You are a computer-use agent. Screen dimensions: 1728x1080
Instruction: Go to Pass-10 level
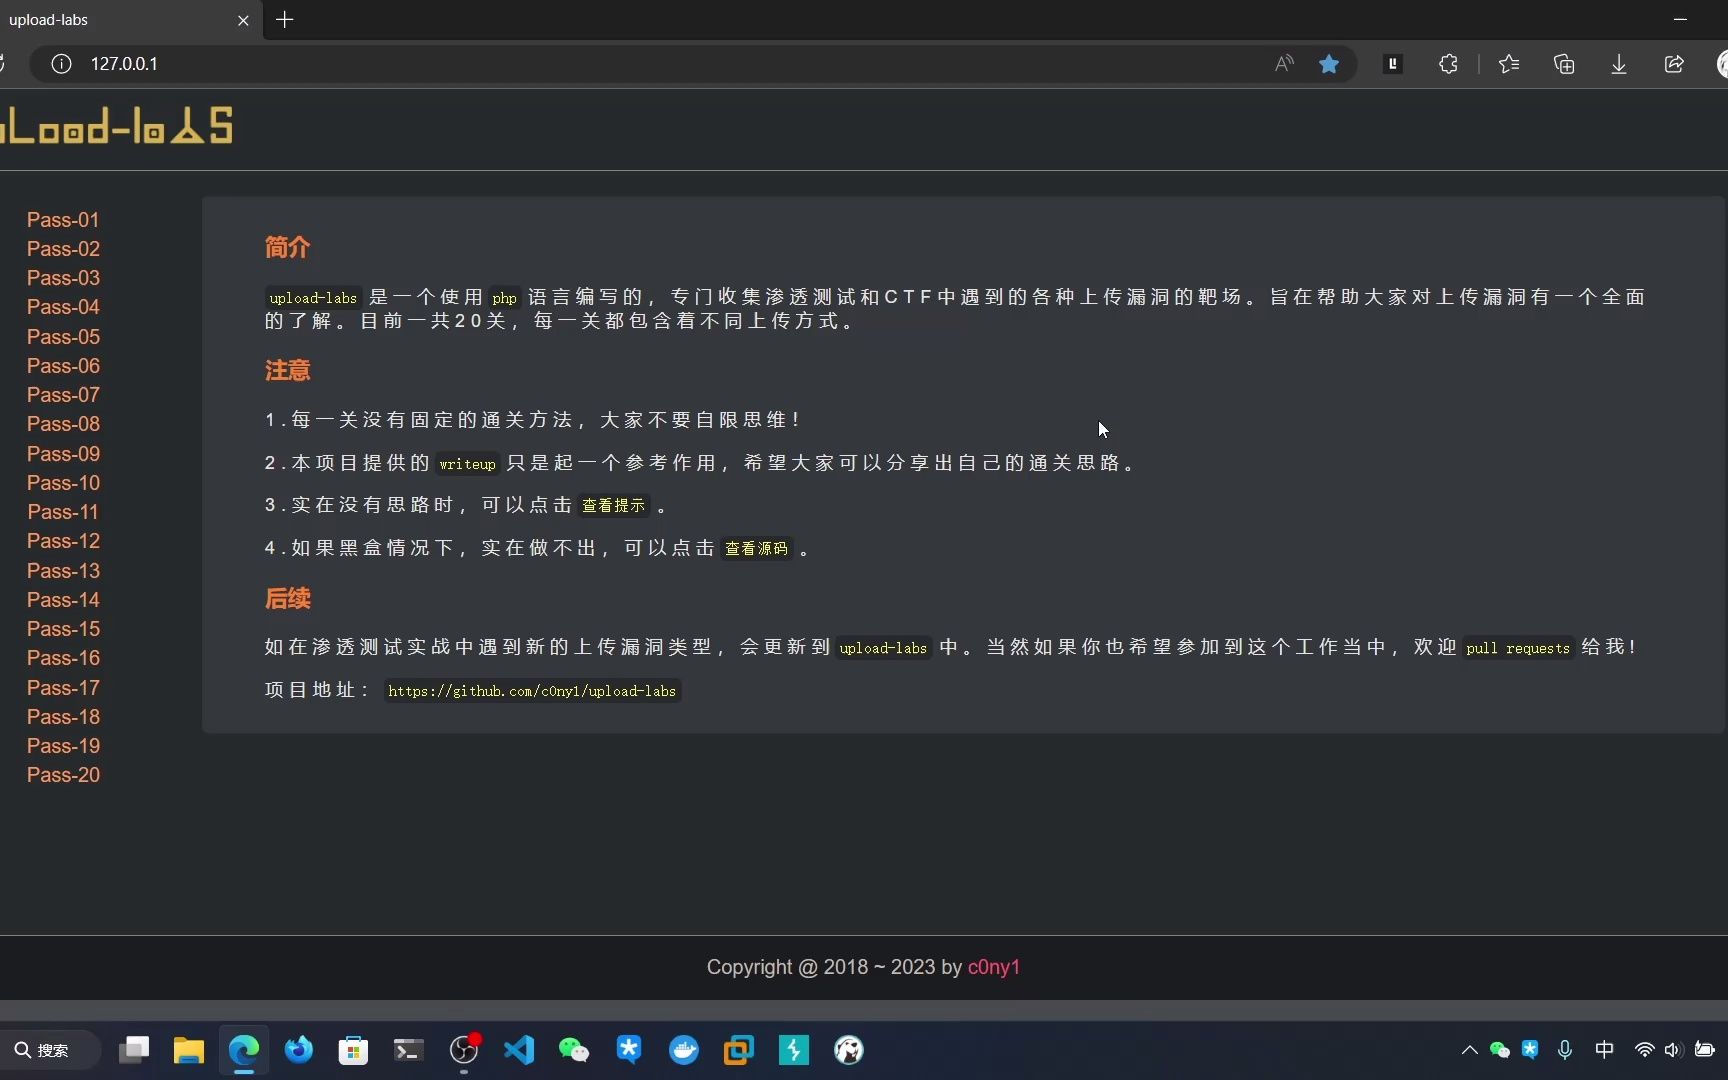(63, 483)
